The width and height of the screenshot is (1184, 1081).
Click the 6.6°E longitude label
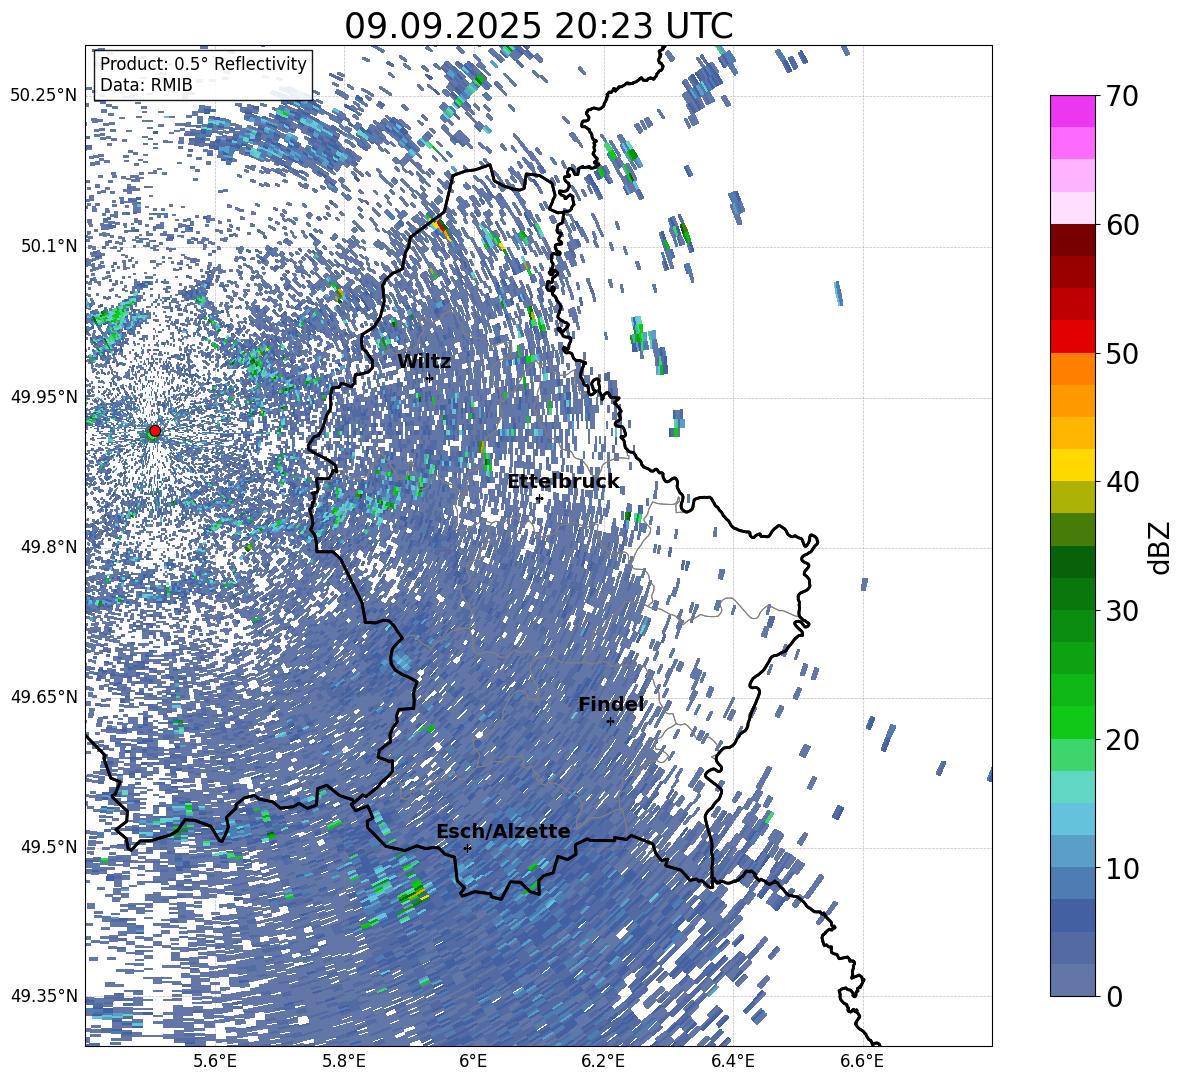coord(862,1061)
